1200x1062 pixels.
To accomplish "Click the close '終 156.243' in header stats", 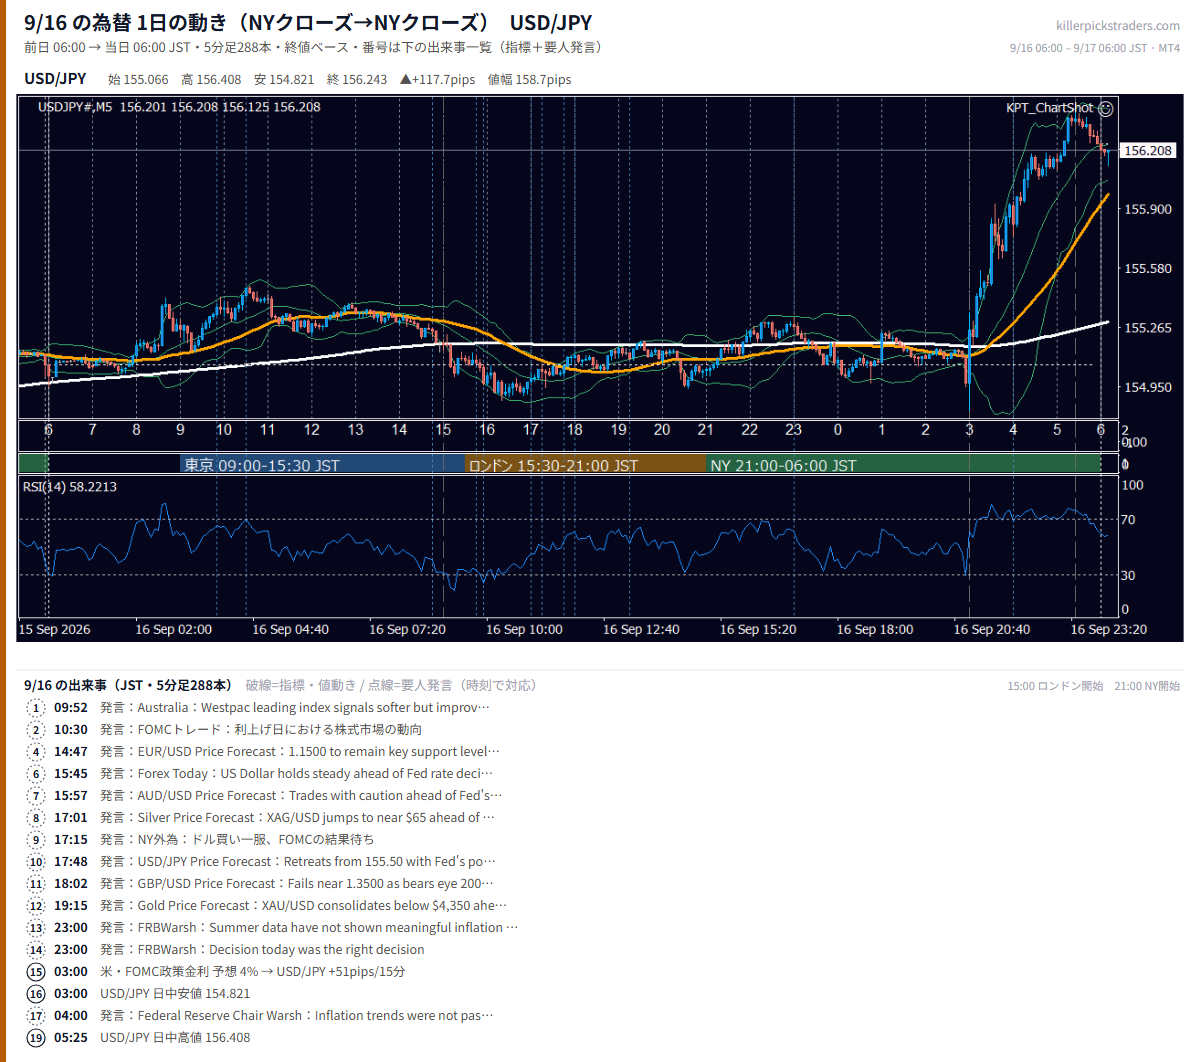I will [x=357, y=80].
